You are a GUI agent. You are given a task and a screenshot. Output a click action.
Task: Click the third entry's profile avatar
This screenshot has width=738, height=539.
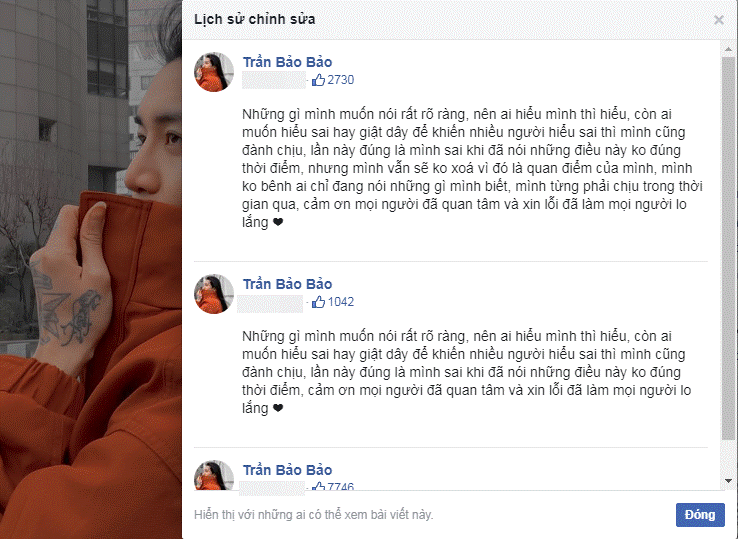[214, 475]
